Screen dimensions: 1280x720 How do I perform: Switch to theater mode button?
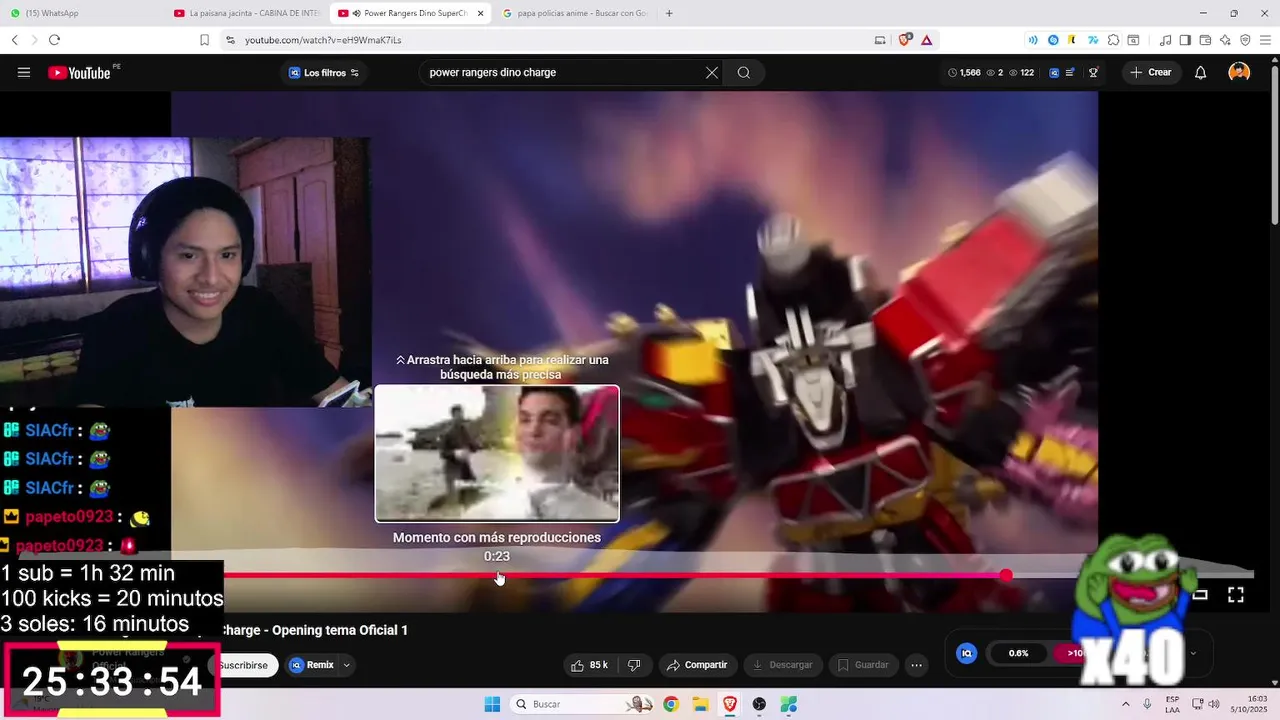[1201, 595]
